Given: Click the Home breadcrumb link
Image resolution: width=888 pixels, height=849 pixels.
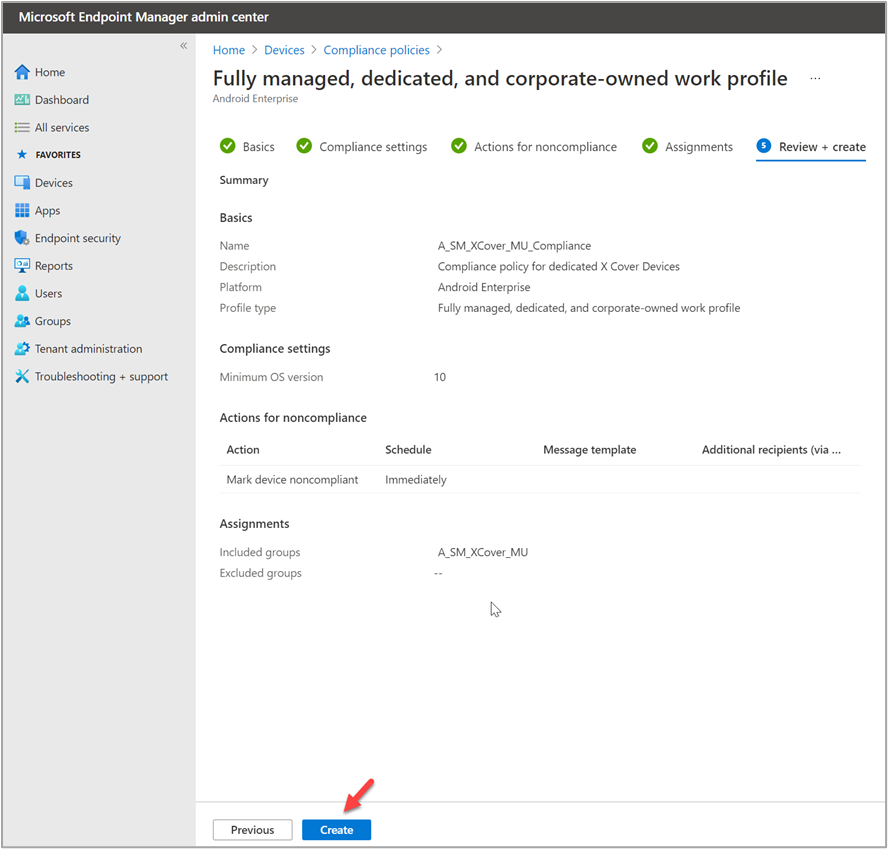Looking at the screenshot, I should click(x=229, y=50).
